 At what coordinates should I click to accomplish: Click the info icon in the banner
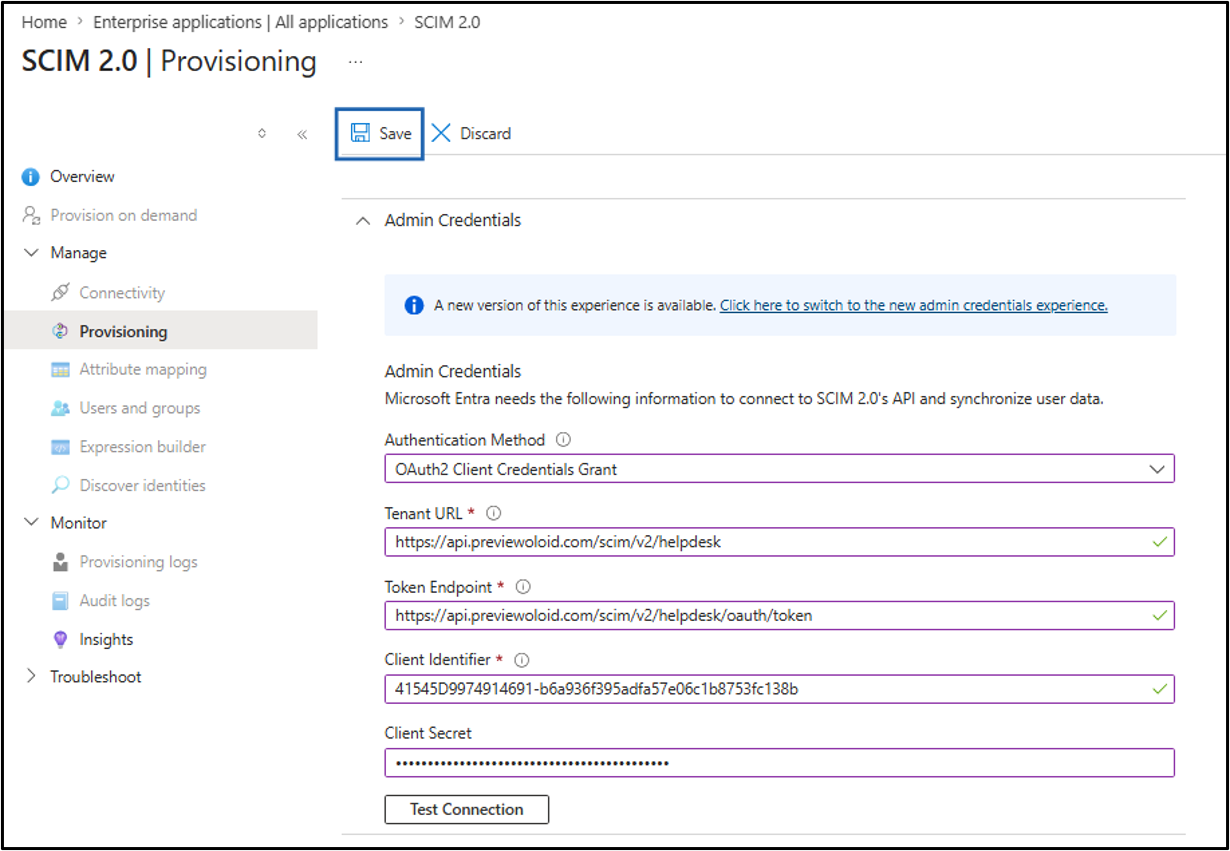point(414,305)
